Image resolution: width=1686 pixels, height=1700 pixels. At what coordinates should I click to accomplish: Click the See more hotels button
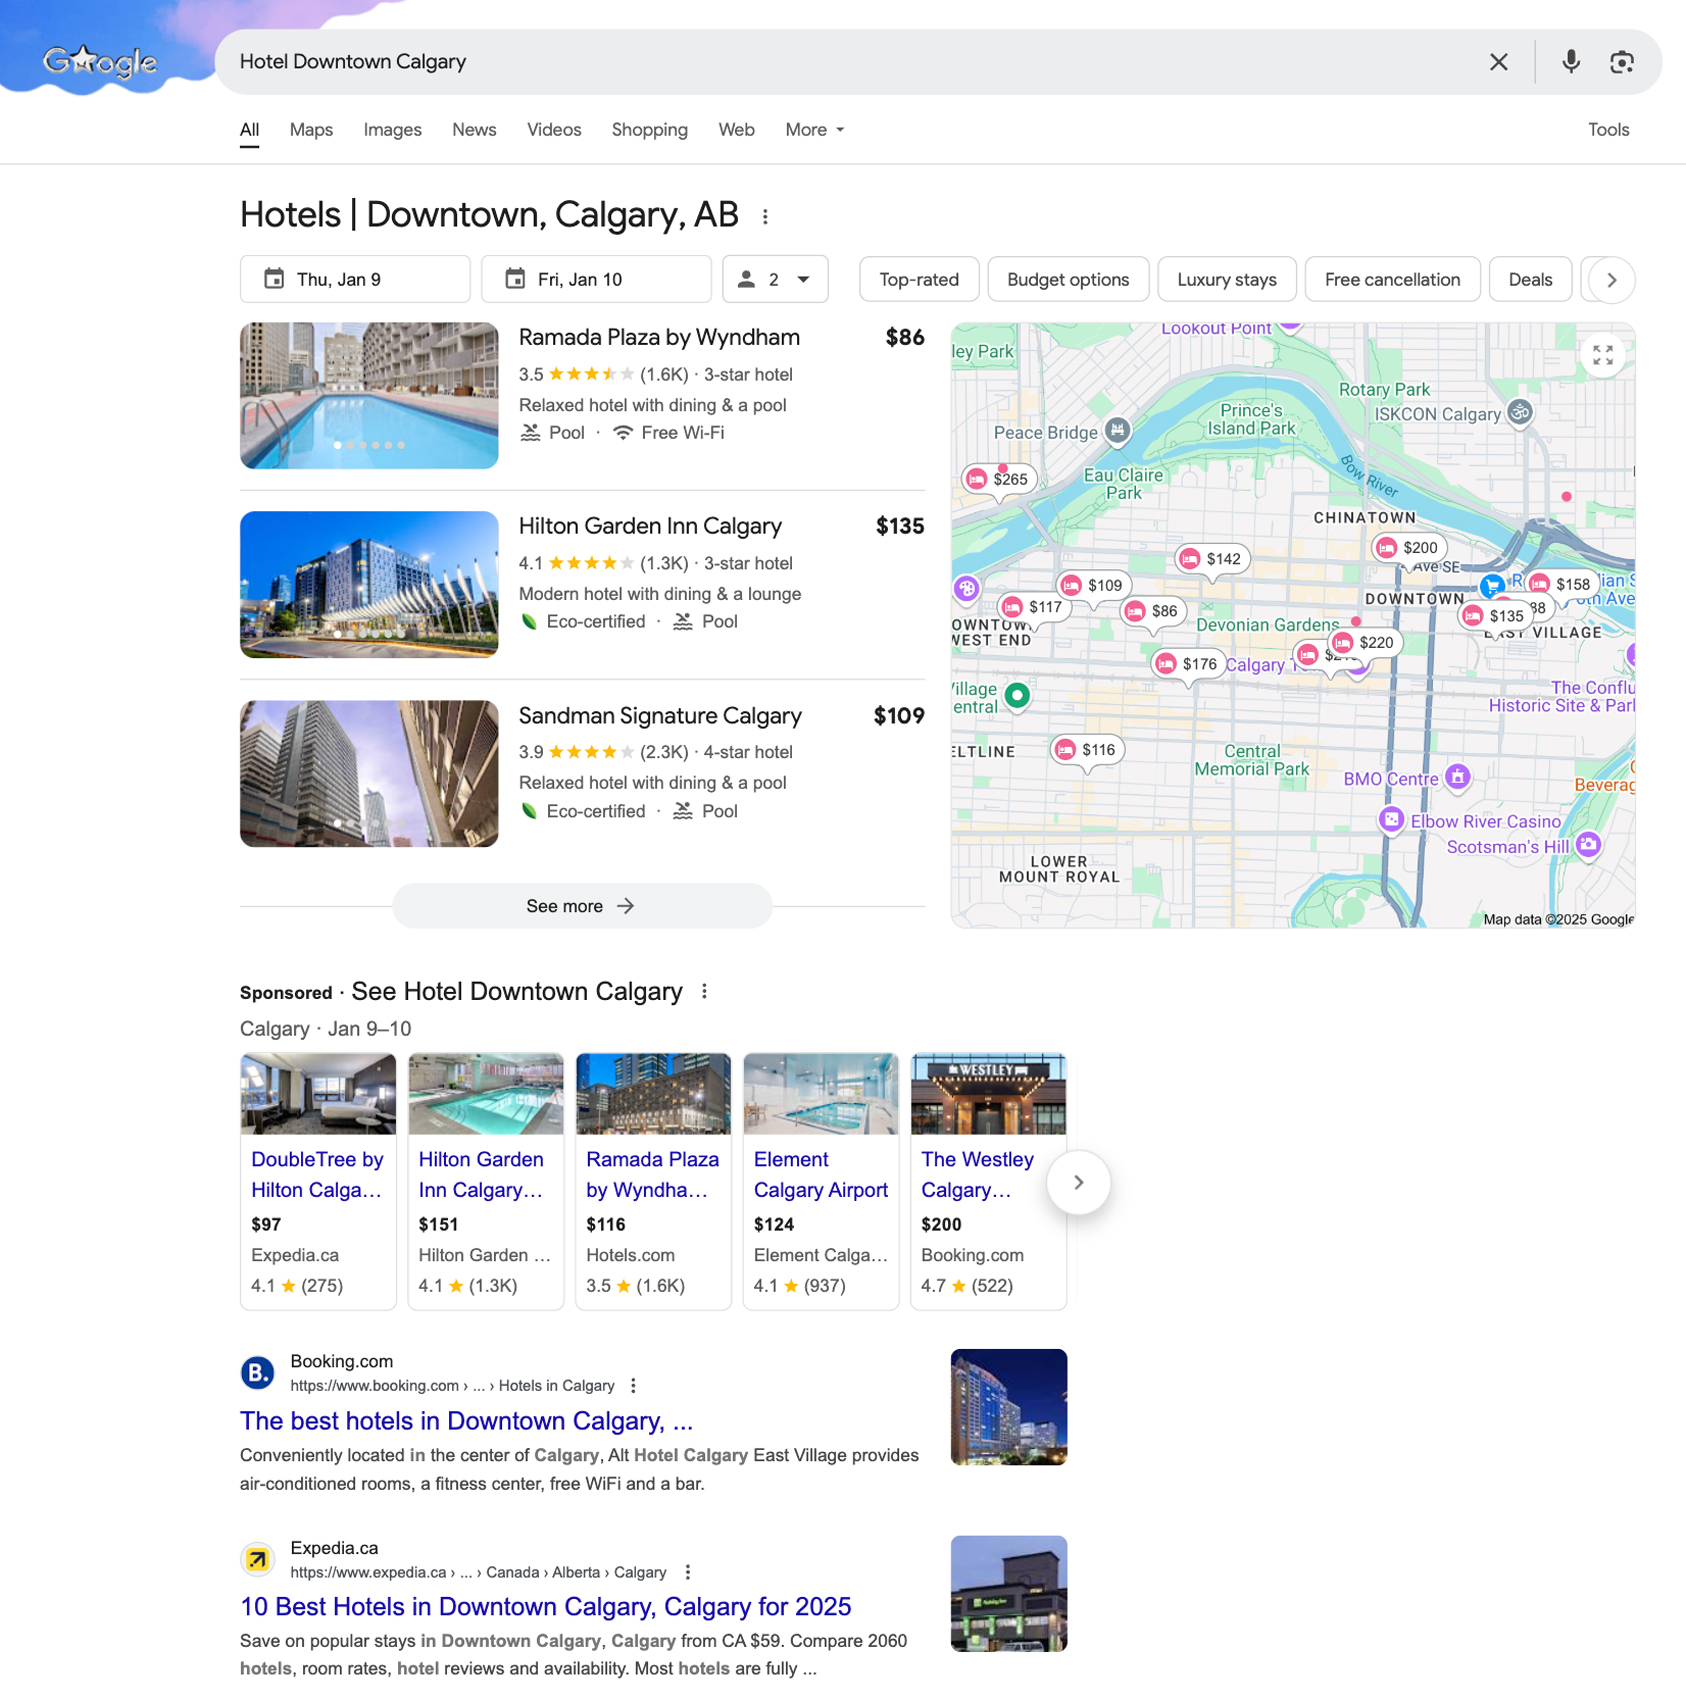[582, 906]
